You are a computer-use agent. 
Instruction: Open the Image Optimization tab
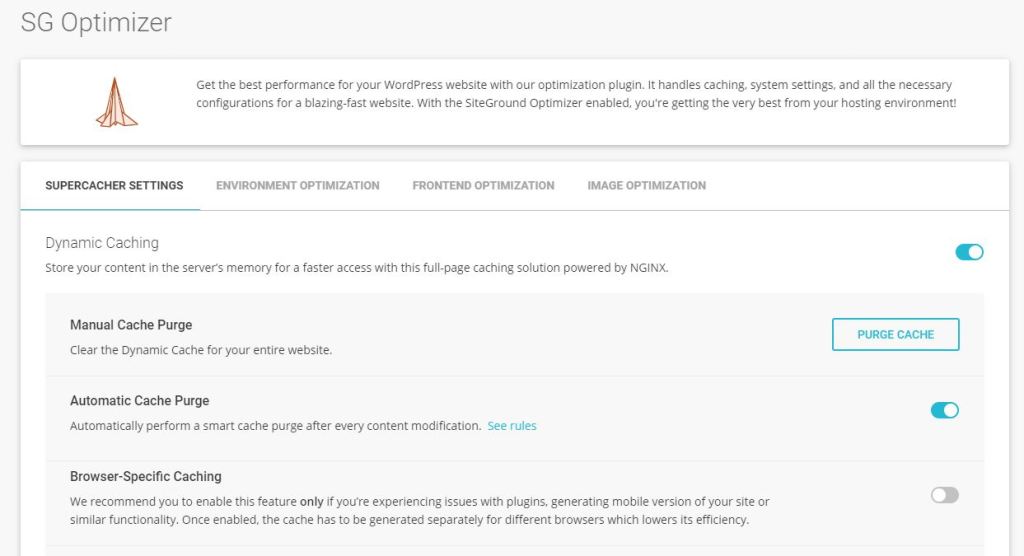pos(647,186)
